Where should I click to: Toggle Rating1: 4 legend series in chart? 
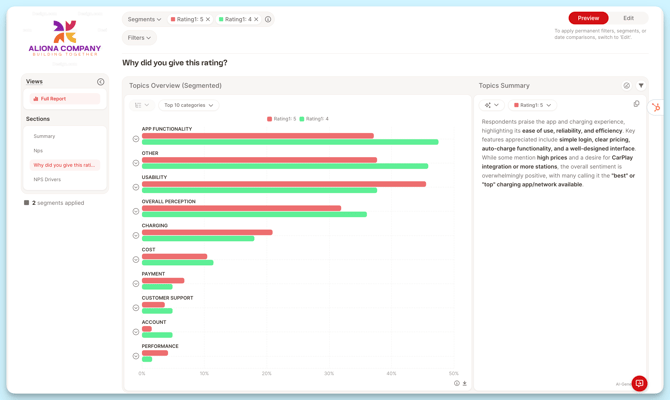314,119
